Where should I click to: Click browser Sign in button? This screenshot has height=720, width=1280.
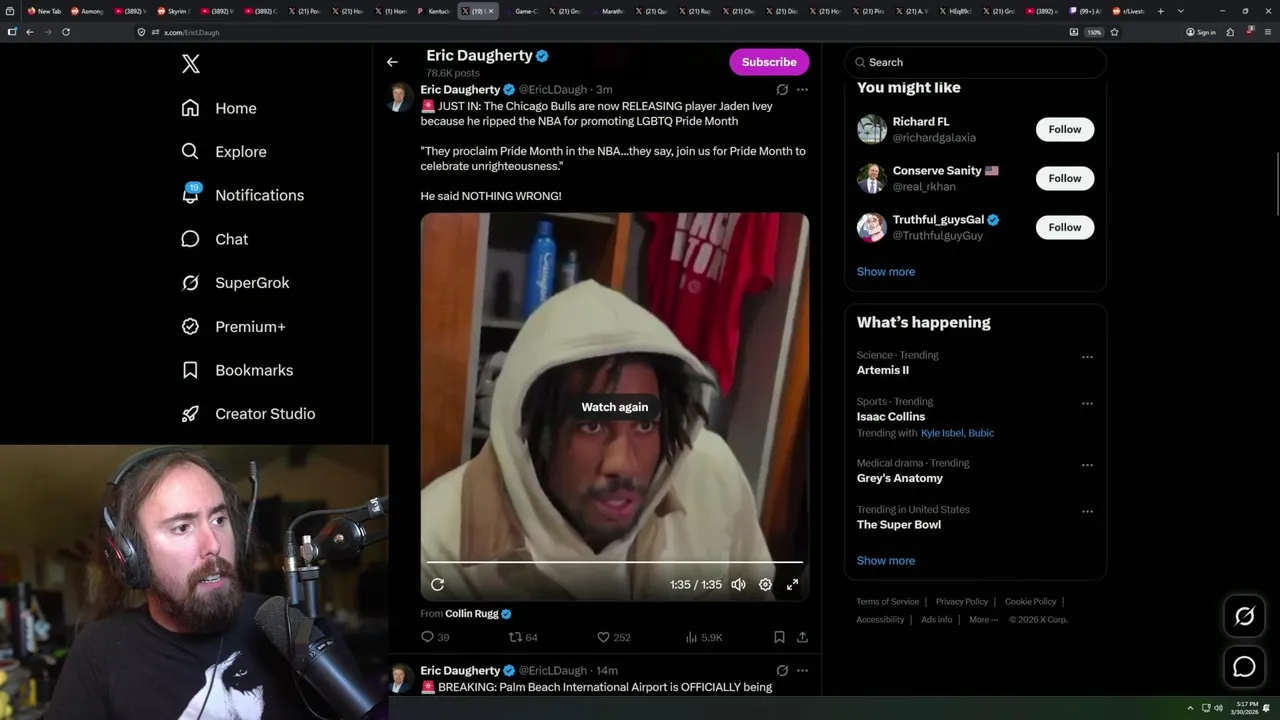tap(1200, 32)
